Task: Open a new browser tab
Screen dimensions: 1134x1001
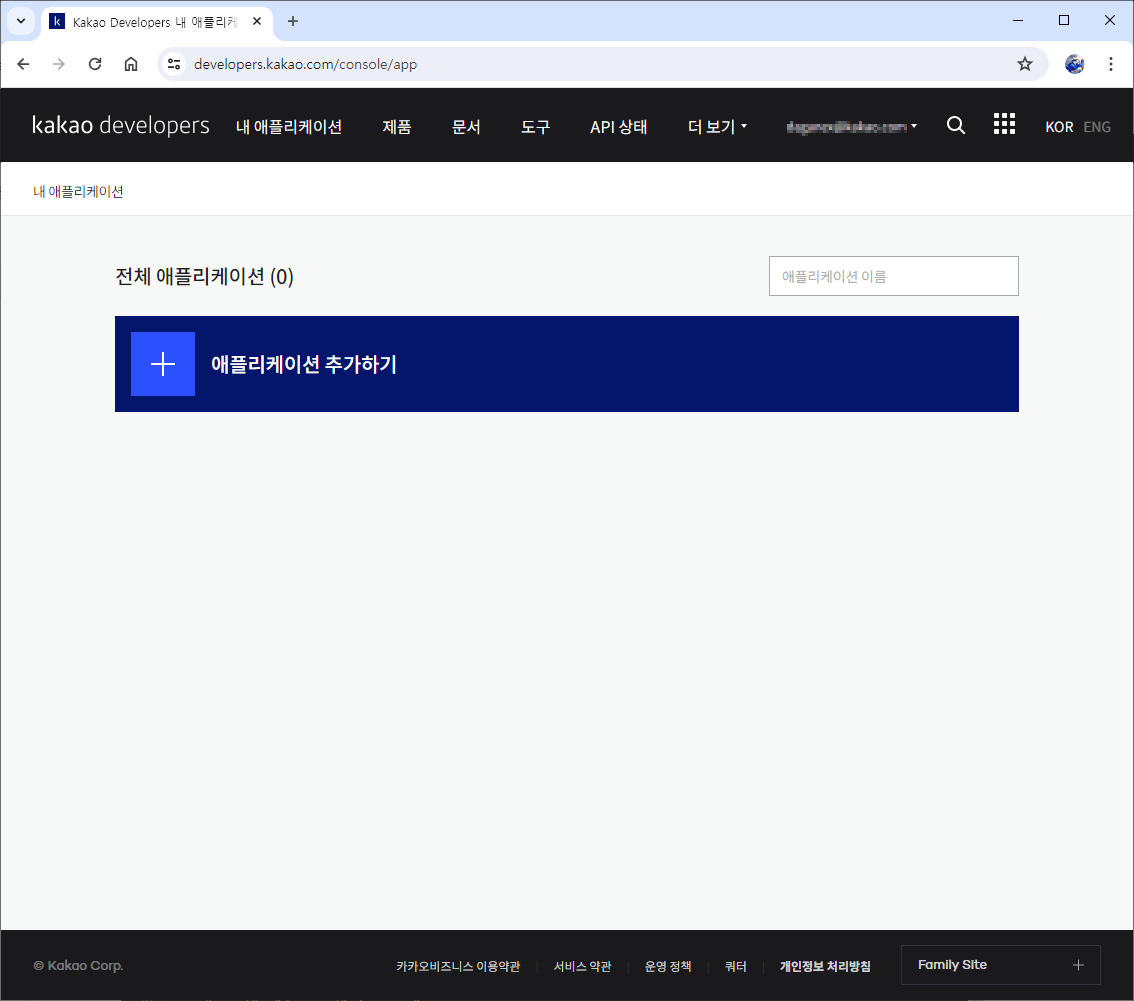Action: [293, 21]
